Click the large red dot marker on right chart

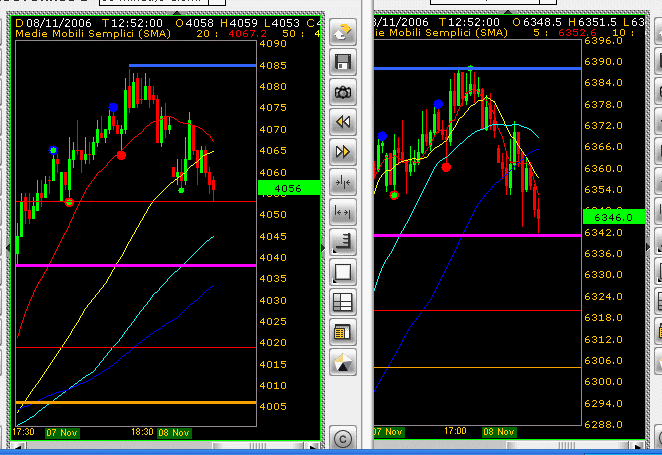click(x=446, y=168)
